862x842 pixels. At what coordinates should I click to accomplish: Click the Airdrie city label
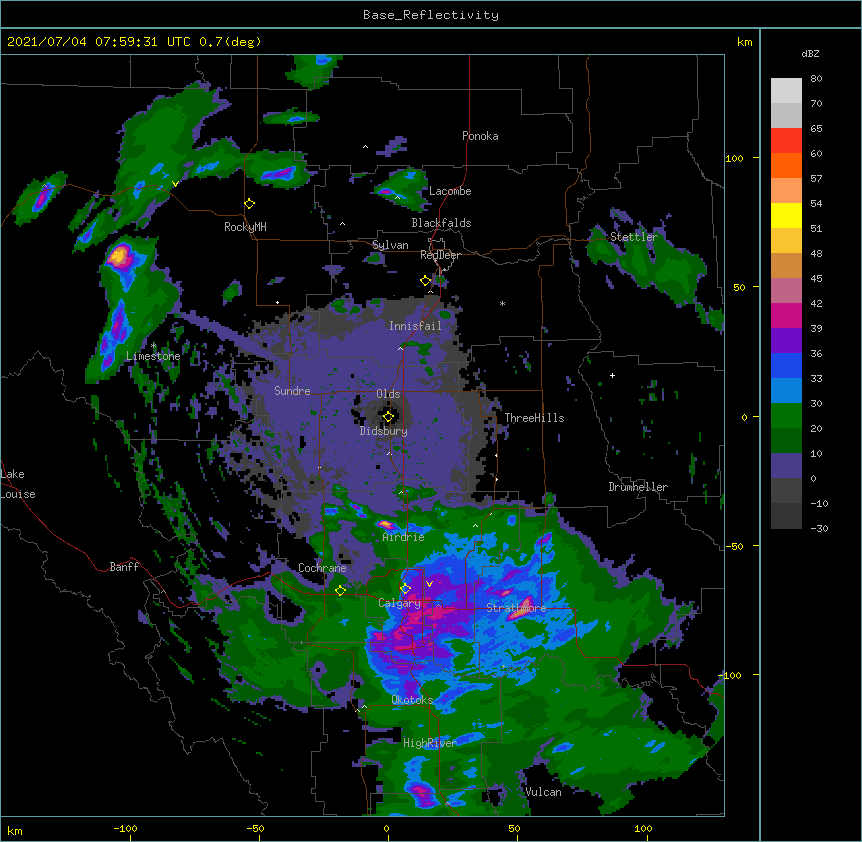pyautogui.click(x=404, y=537)
